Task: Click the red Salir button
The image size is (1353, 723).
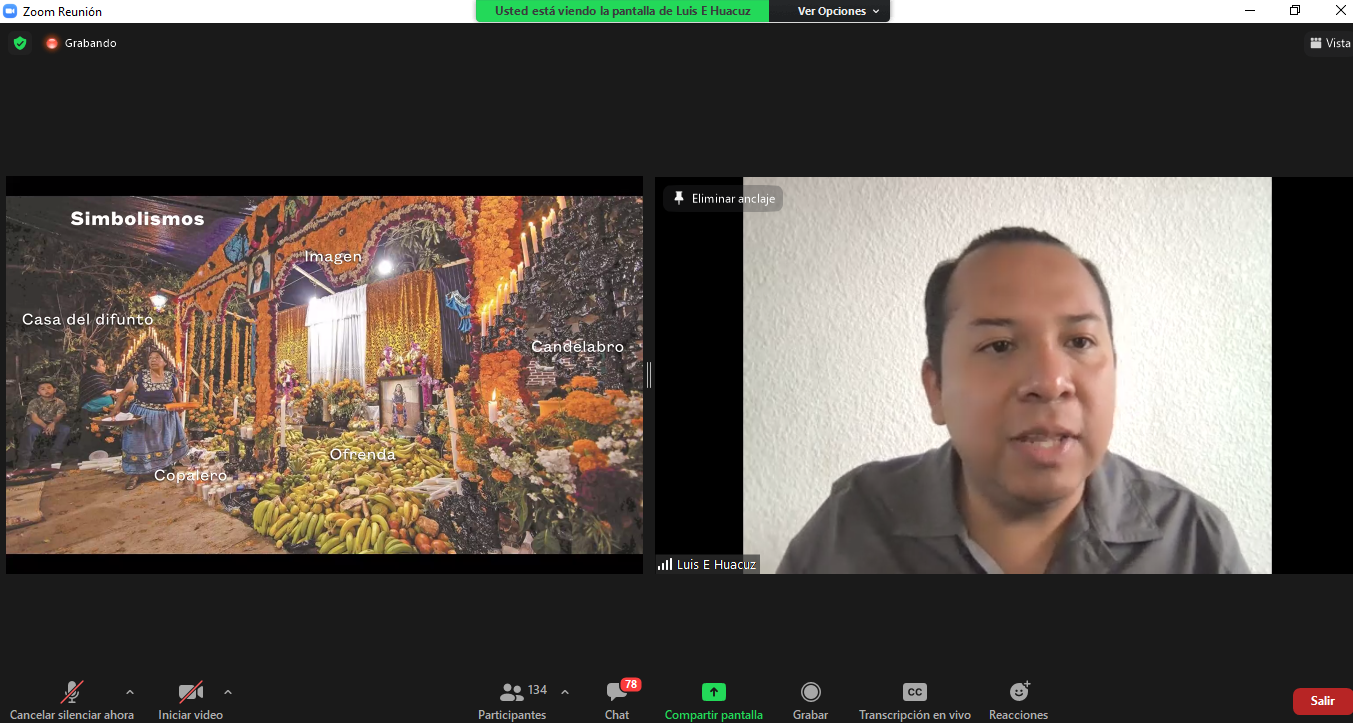Action: (1323, 701)
